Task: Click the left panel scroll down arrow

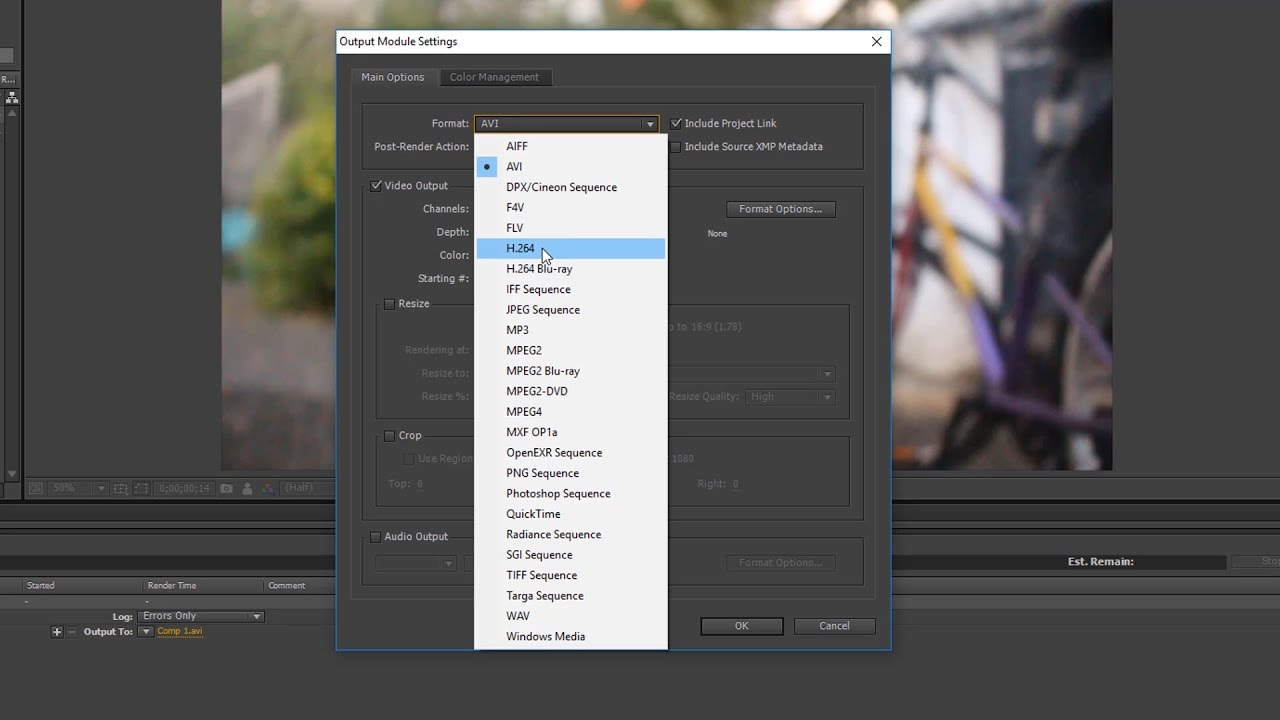Action: (x=12, y=474)
